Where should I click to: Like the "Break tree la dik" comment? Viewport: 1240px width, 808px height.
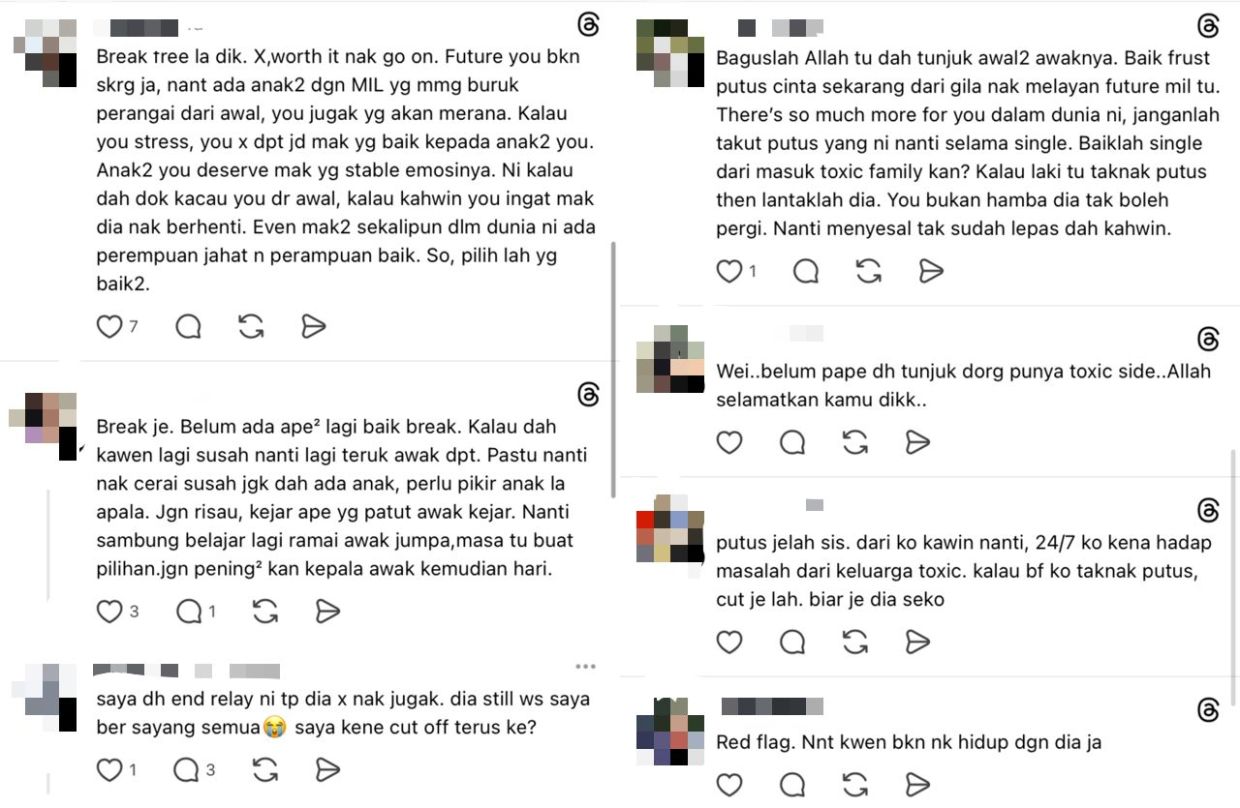click(109, 326)
